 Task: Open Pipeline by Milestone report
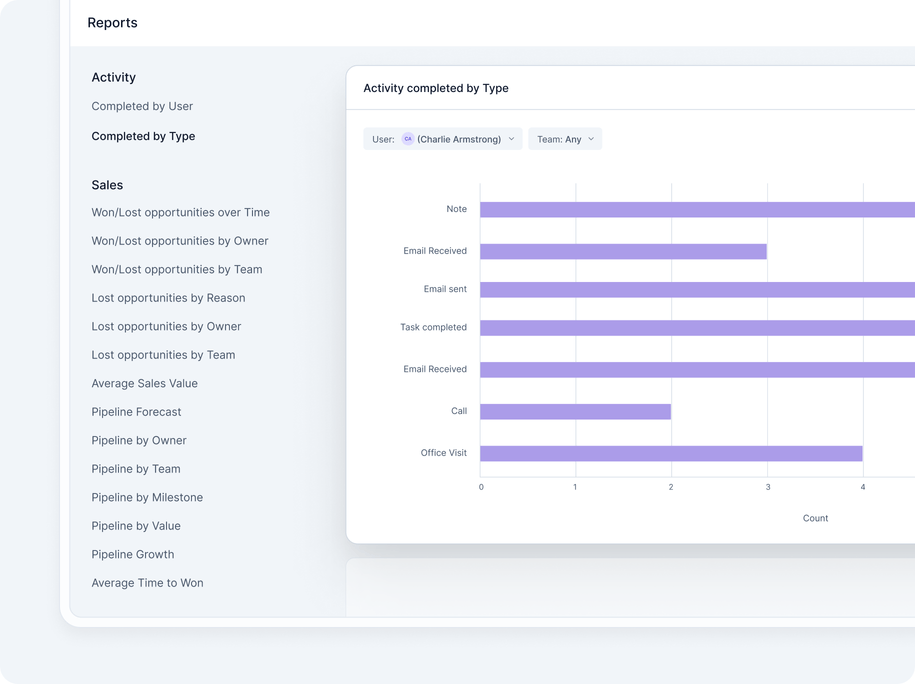click(x=147, y=497)
